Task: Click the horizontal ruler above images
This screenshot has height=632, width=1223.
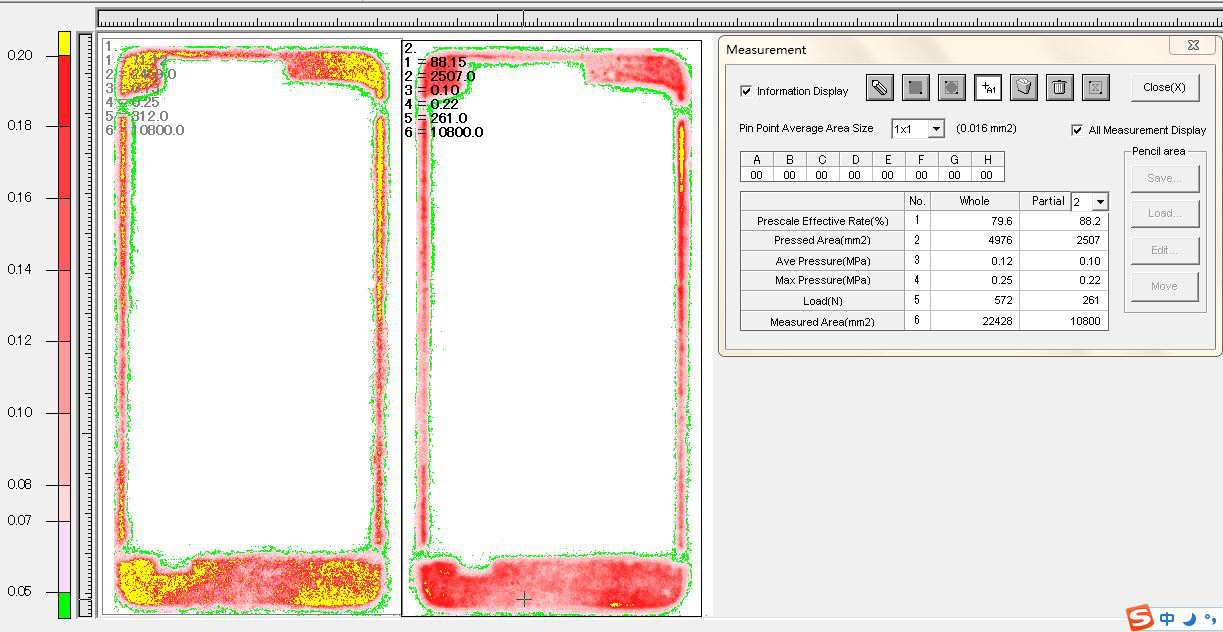Action: point(659,19)
